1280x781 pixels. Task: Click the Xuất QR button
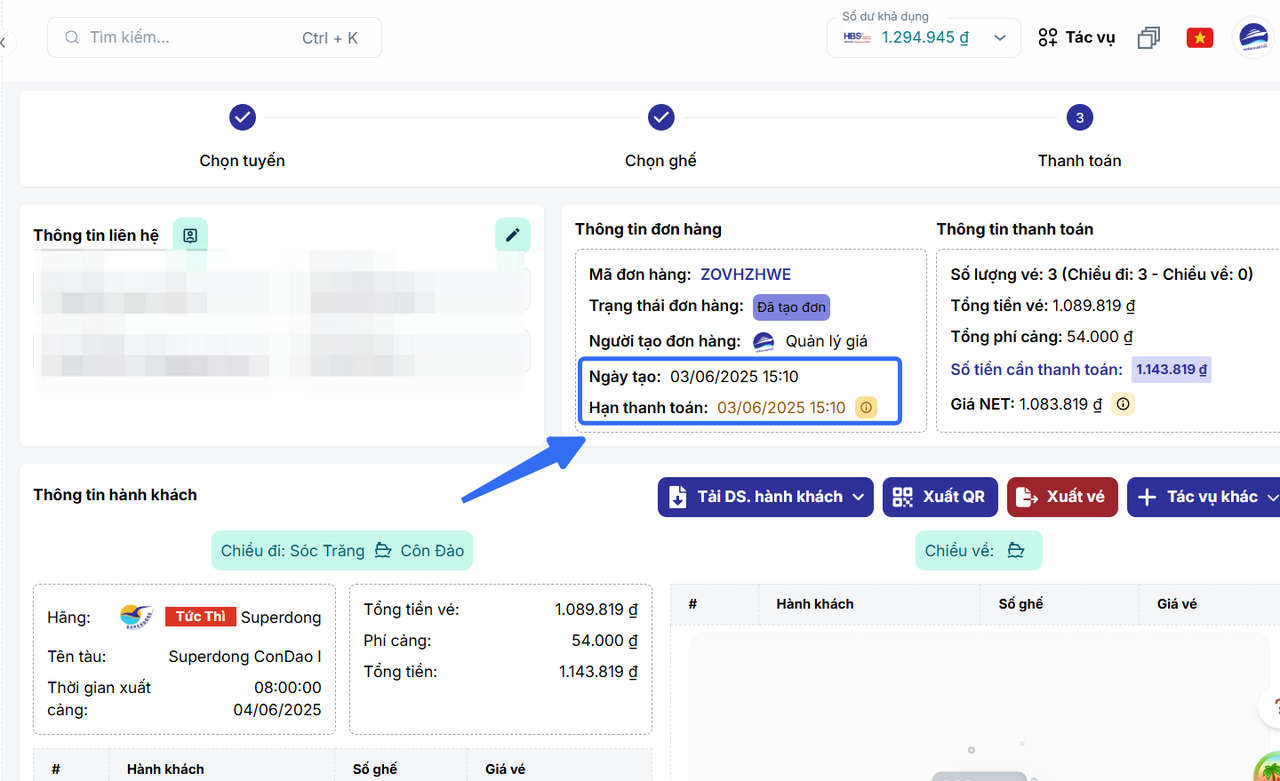pyautogui.click(x=940, y=497)
